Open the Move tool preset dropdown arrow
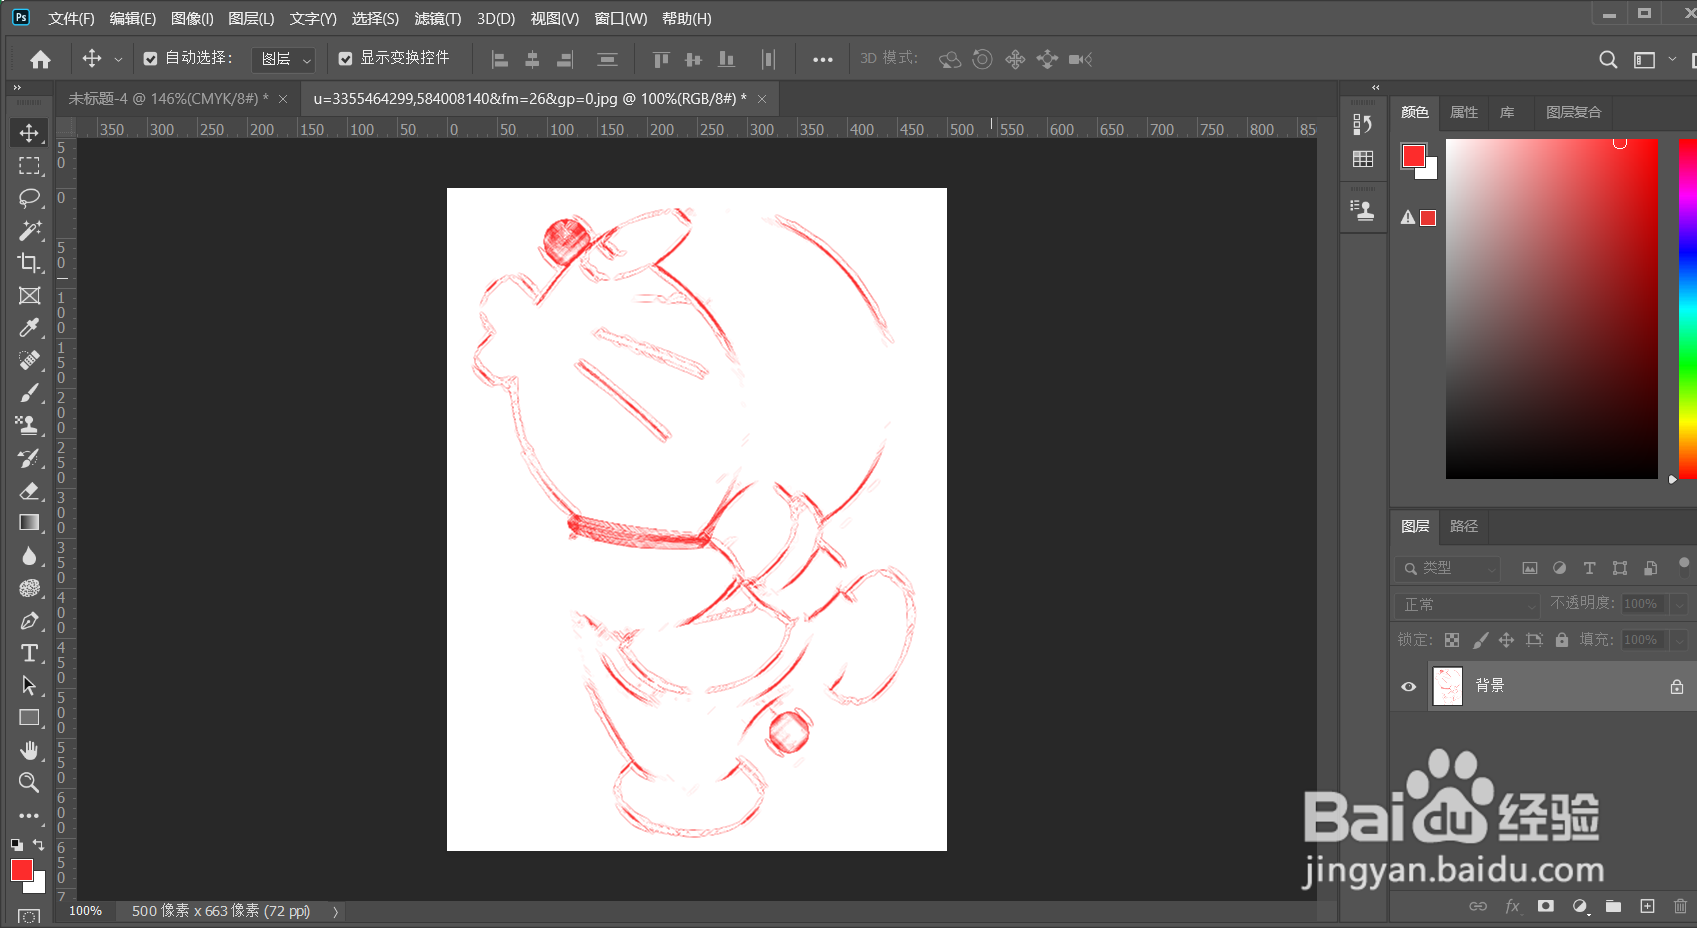 pyautogui.click(x=118, y=59)
